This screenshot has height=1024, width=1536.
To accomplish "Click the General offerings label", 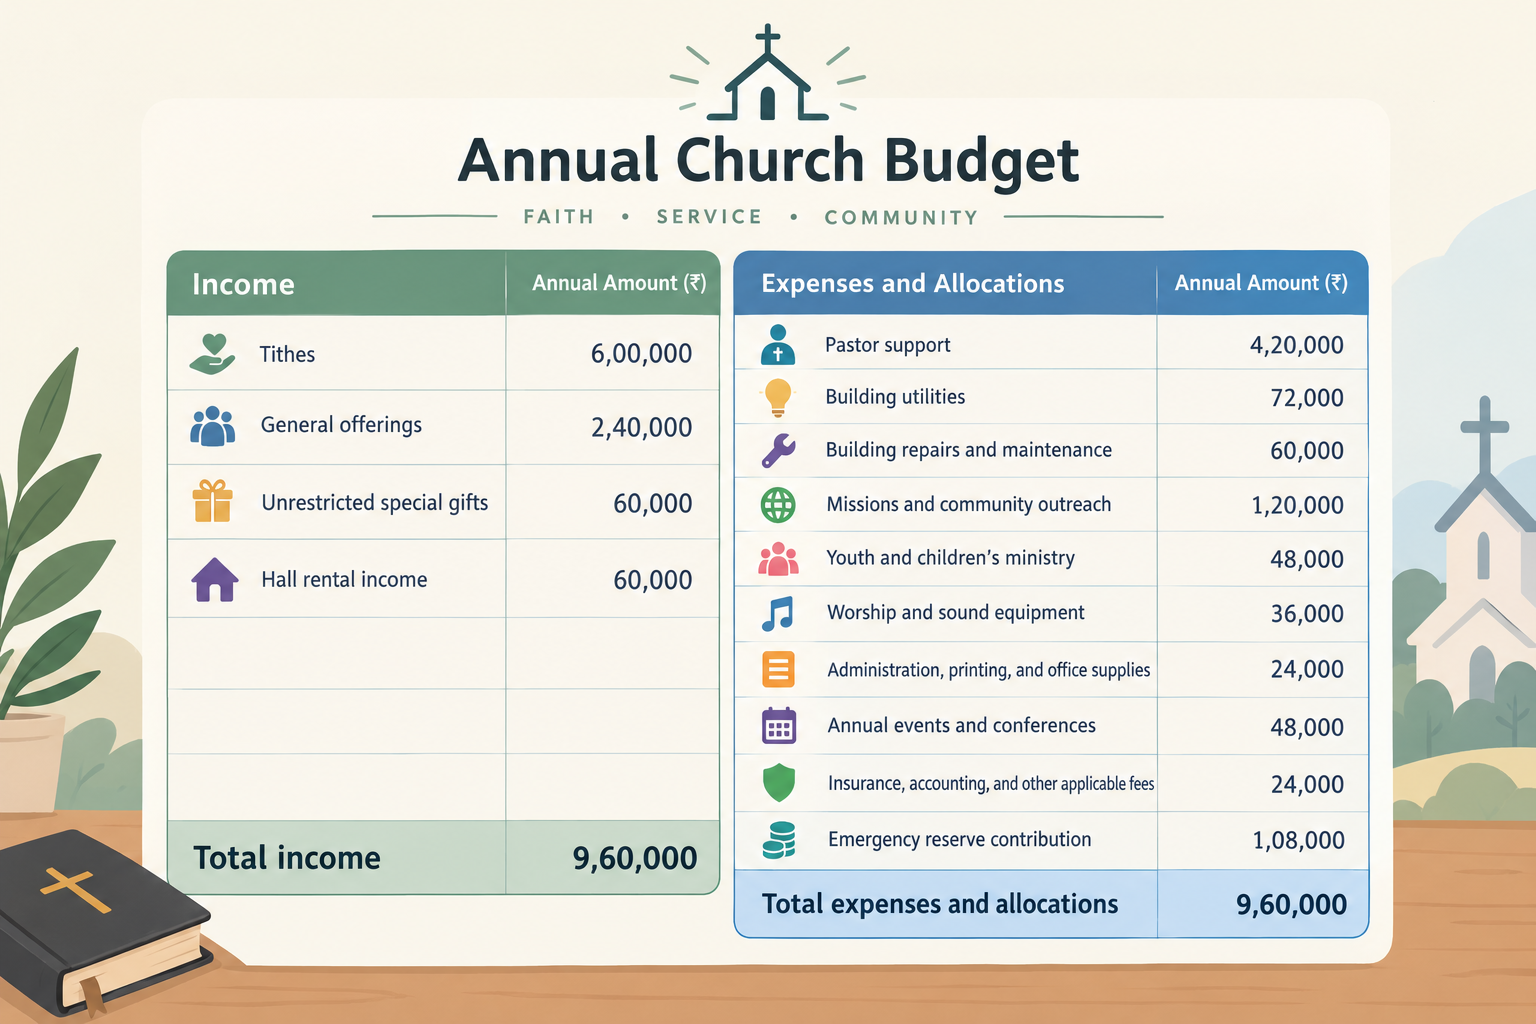I will tap(341, 425).
